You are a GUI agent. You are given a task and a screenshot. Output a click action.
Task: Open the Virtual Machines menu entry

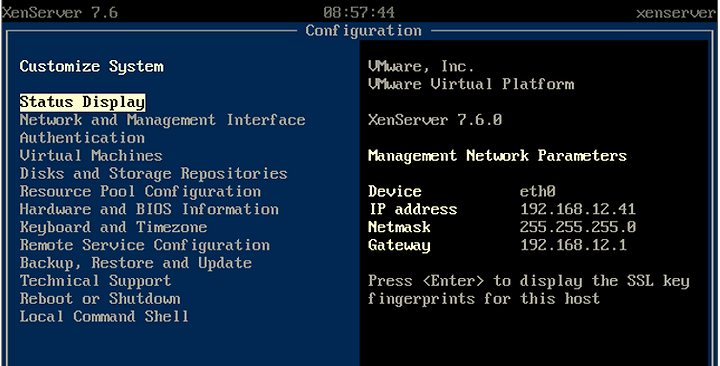click(91, 156)
